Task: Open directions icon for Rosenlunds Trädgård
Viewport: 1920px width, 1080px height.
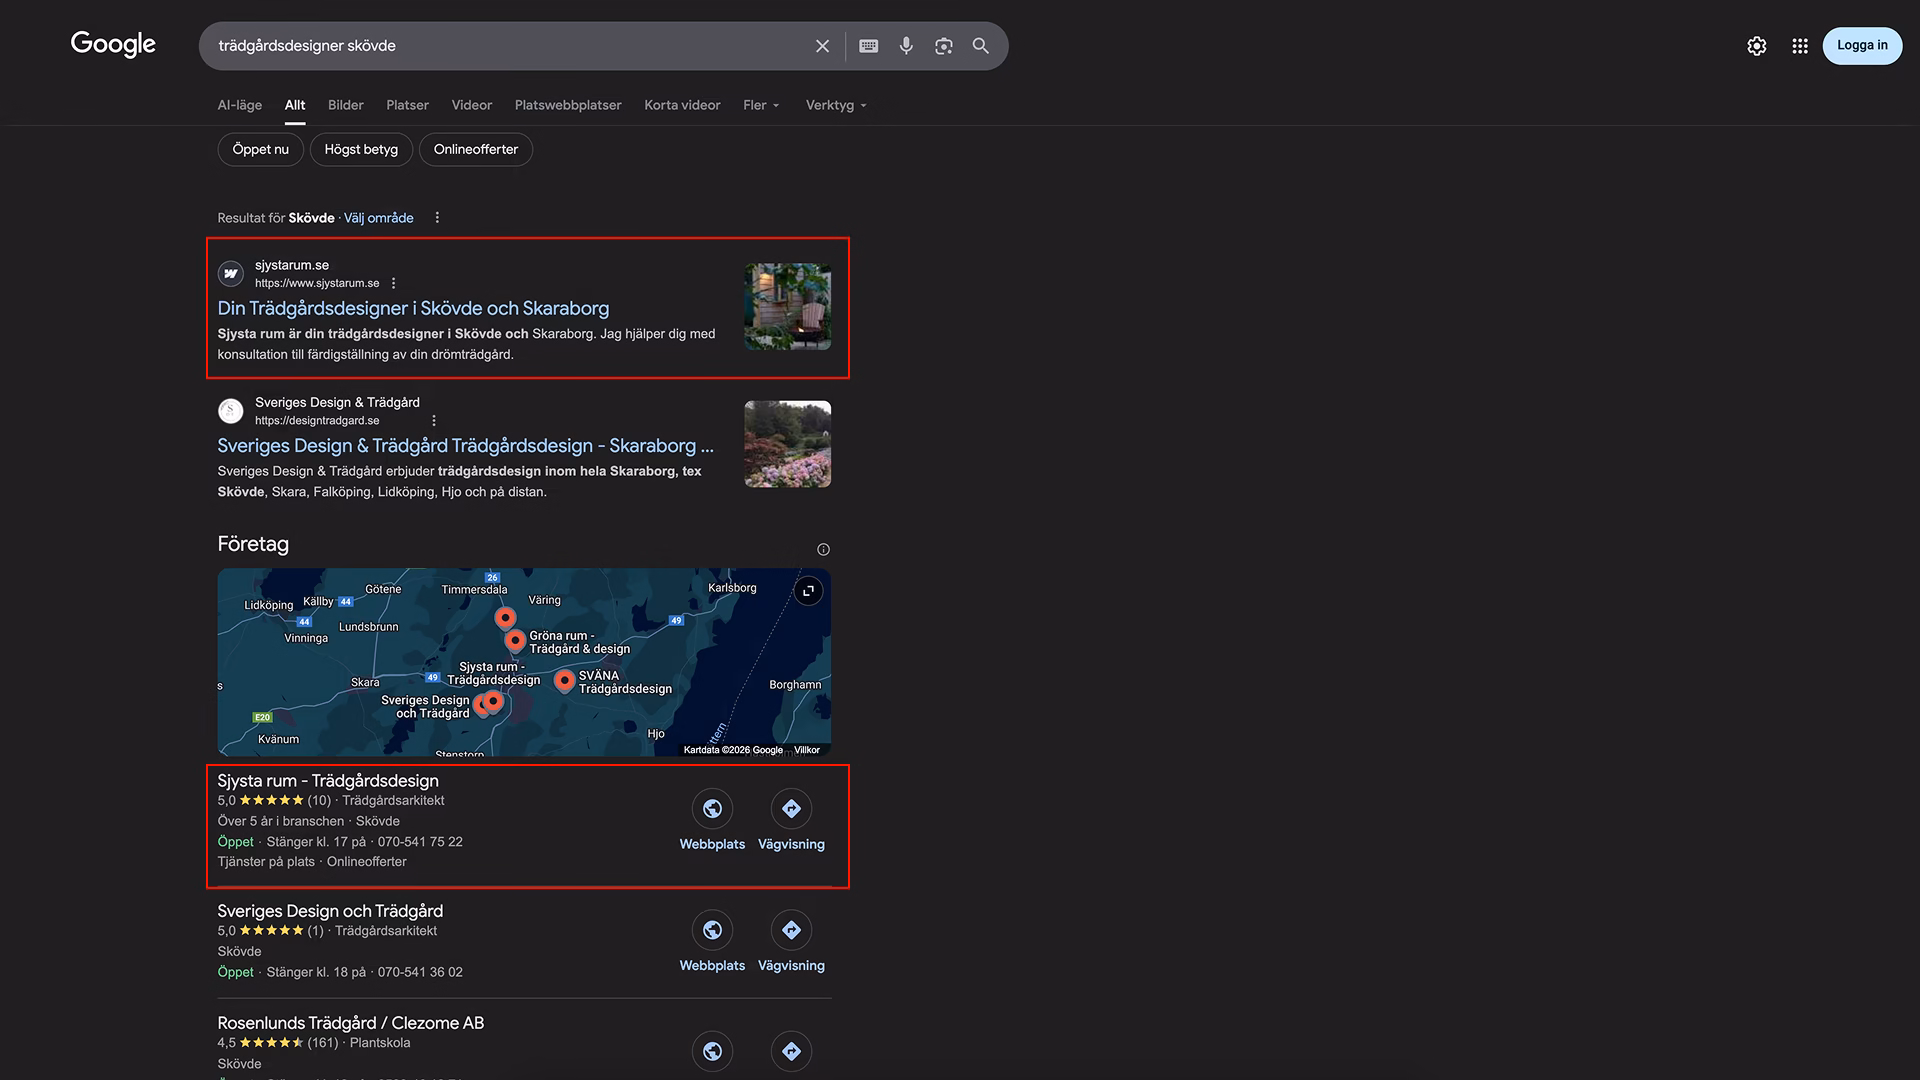Action: pos(791,1051)
